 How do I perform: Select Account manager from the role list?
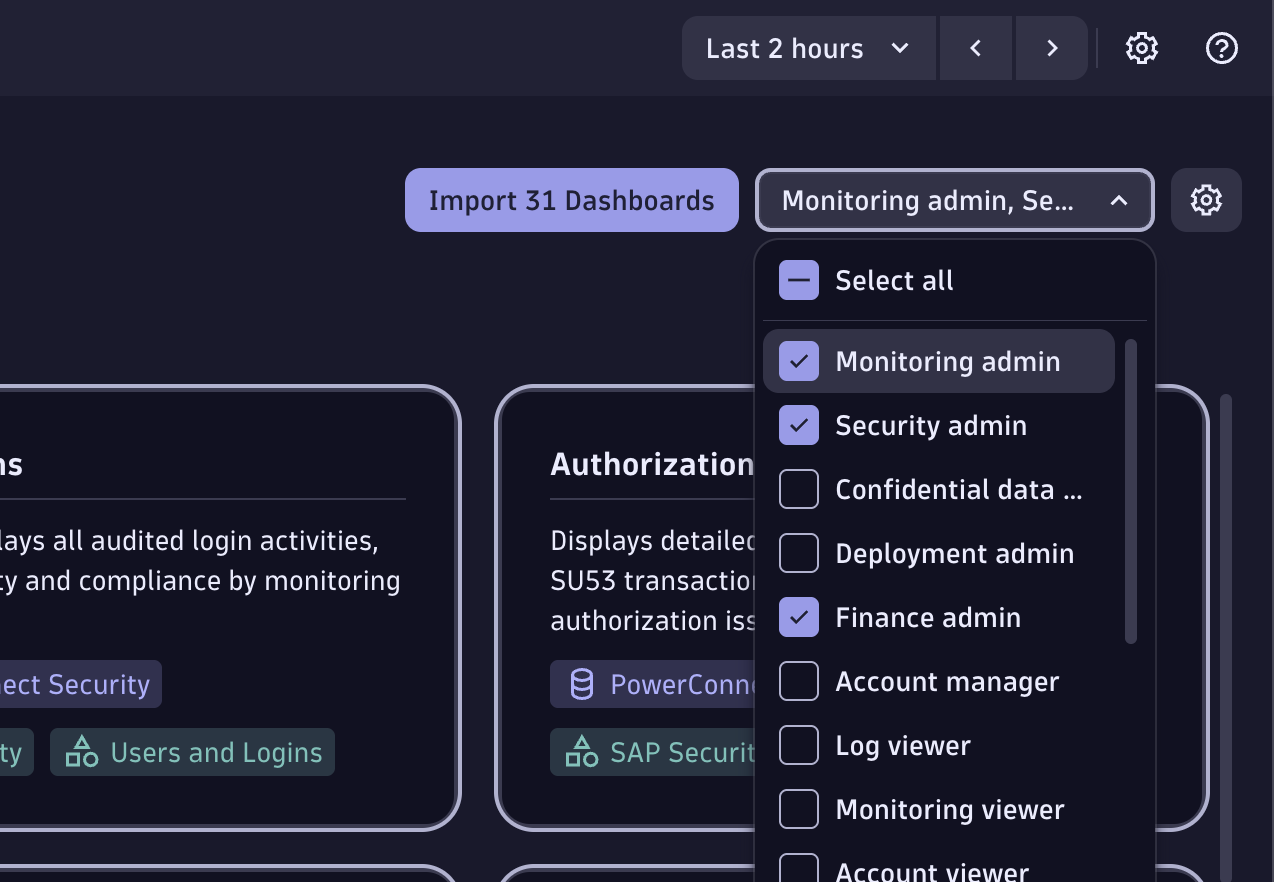[946, 681]
